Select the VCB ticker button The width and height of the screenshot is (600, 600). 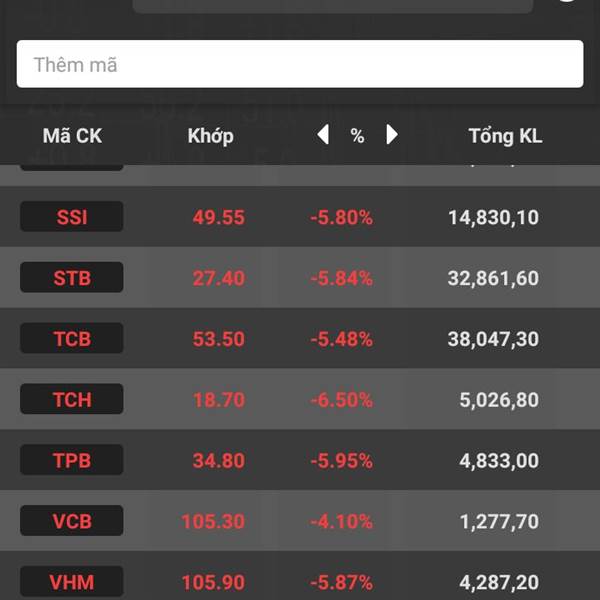72,521
